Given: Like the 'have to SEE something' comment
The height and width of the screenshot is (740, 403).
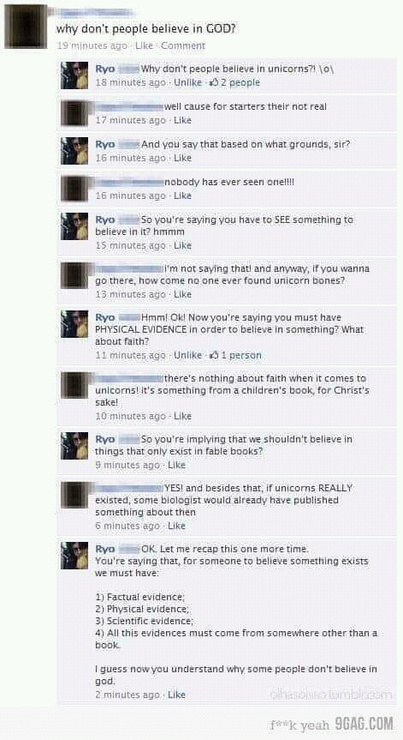Looking at the screenshot, I should click(x=183, y=245).
